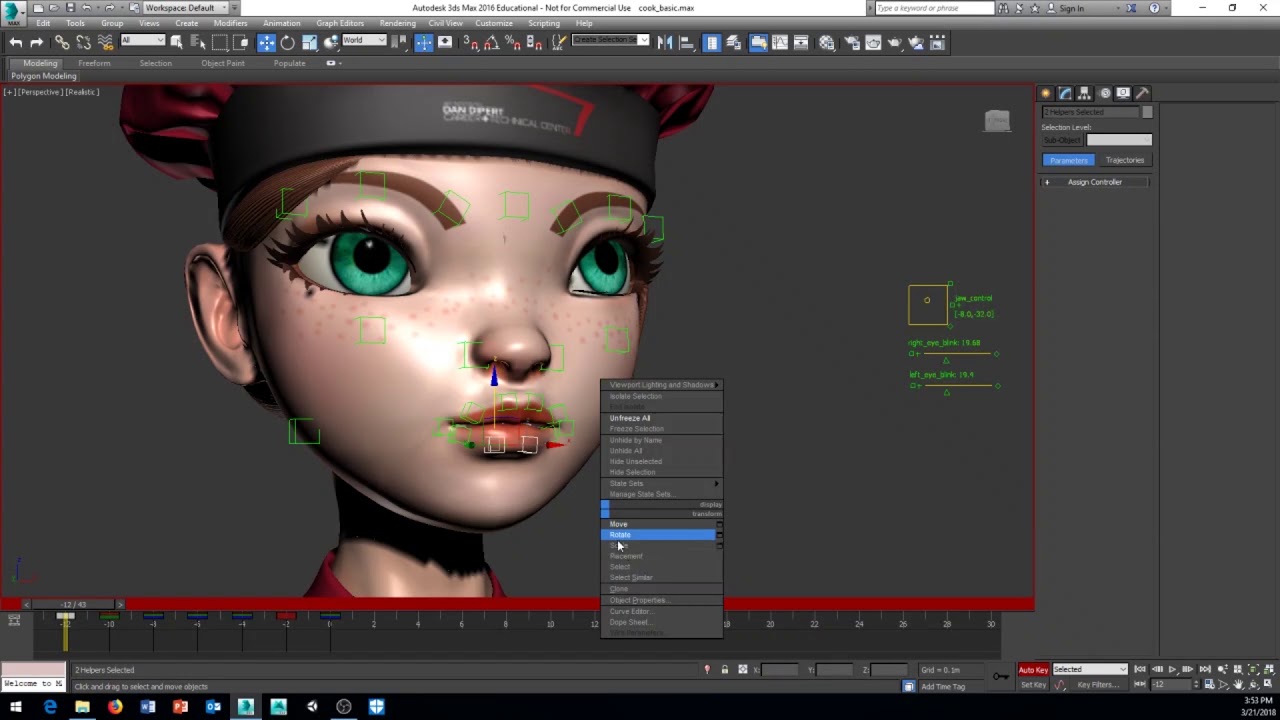Click the Unlink Selection icon
Image resolution: width=1280 pixels, height=720 pixels.
pos(83,42)
